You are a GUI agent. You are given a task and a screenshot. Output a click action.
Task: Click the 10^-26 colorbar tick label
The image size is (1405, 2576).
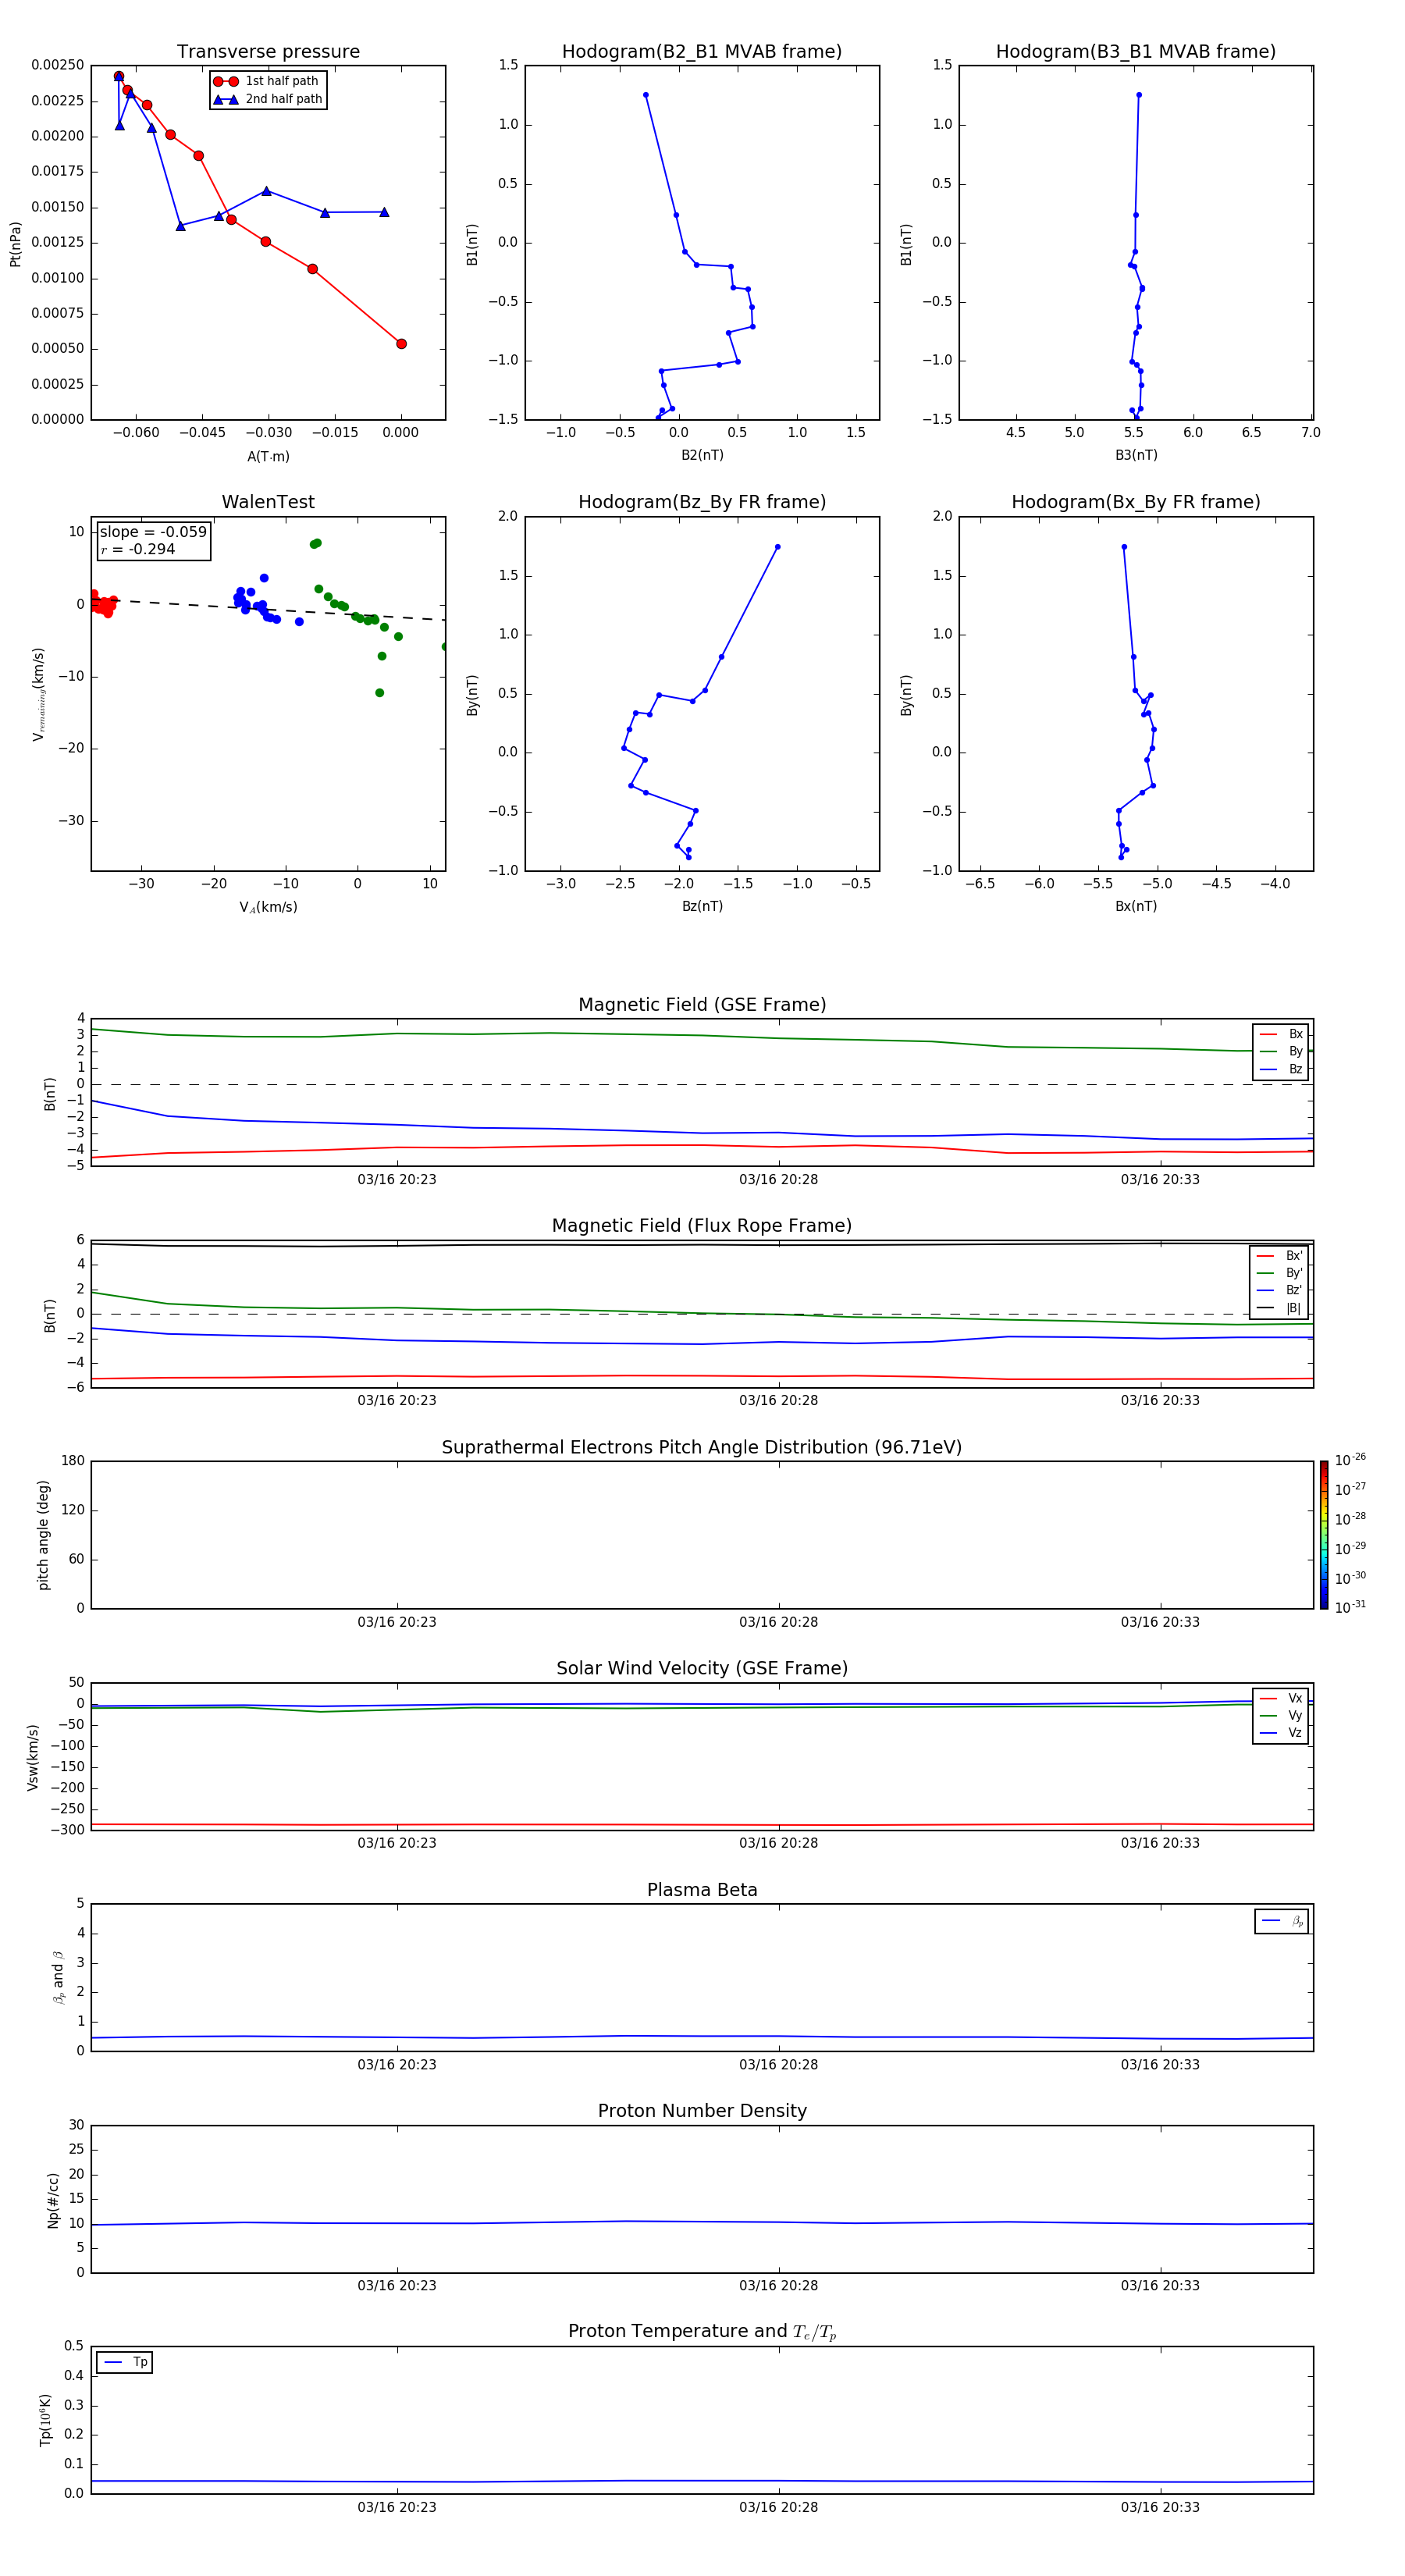click(1350, 1460)
